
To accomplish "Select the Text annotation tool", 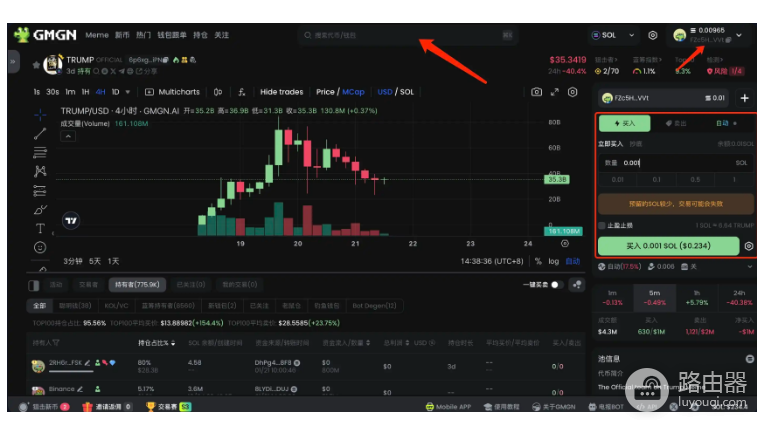I will [x=40, y=228].
